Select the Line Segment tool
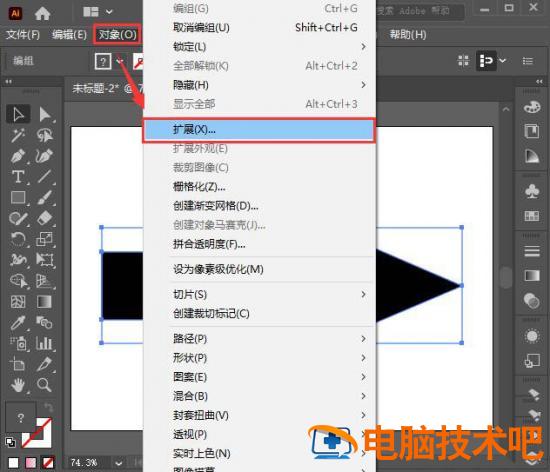550x472 pixels. coord(45,177)
